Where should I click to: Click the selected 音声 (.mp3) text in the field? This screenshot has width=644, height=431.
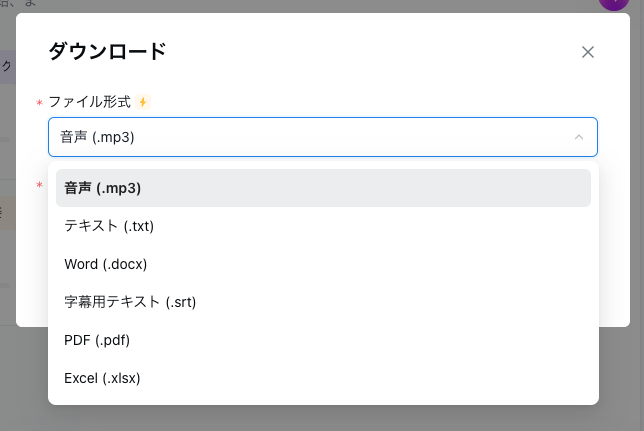pyautogui.click(x=97, y=137)
